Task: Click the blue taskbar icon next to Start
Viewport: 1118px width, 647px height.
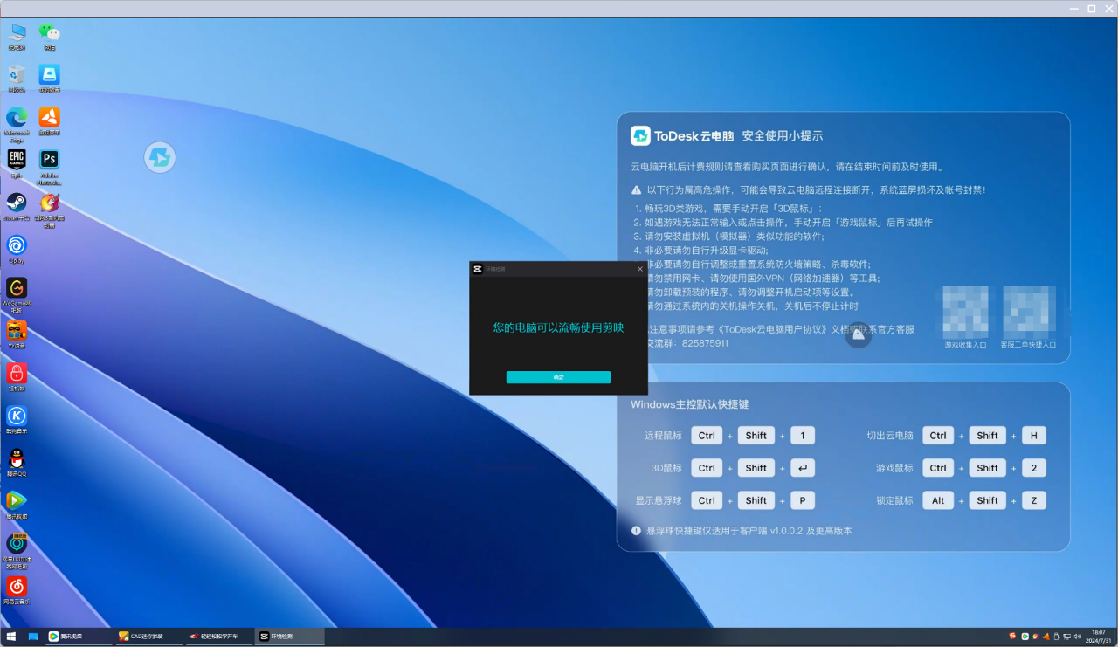Action: point(33,636)
